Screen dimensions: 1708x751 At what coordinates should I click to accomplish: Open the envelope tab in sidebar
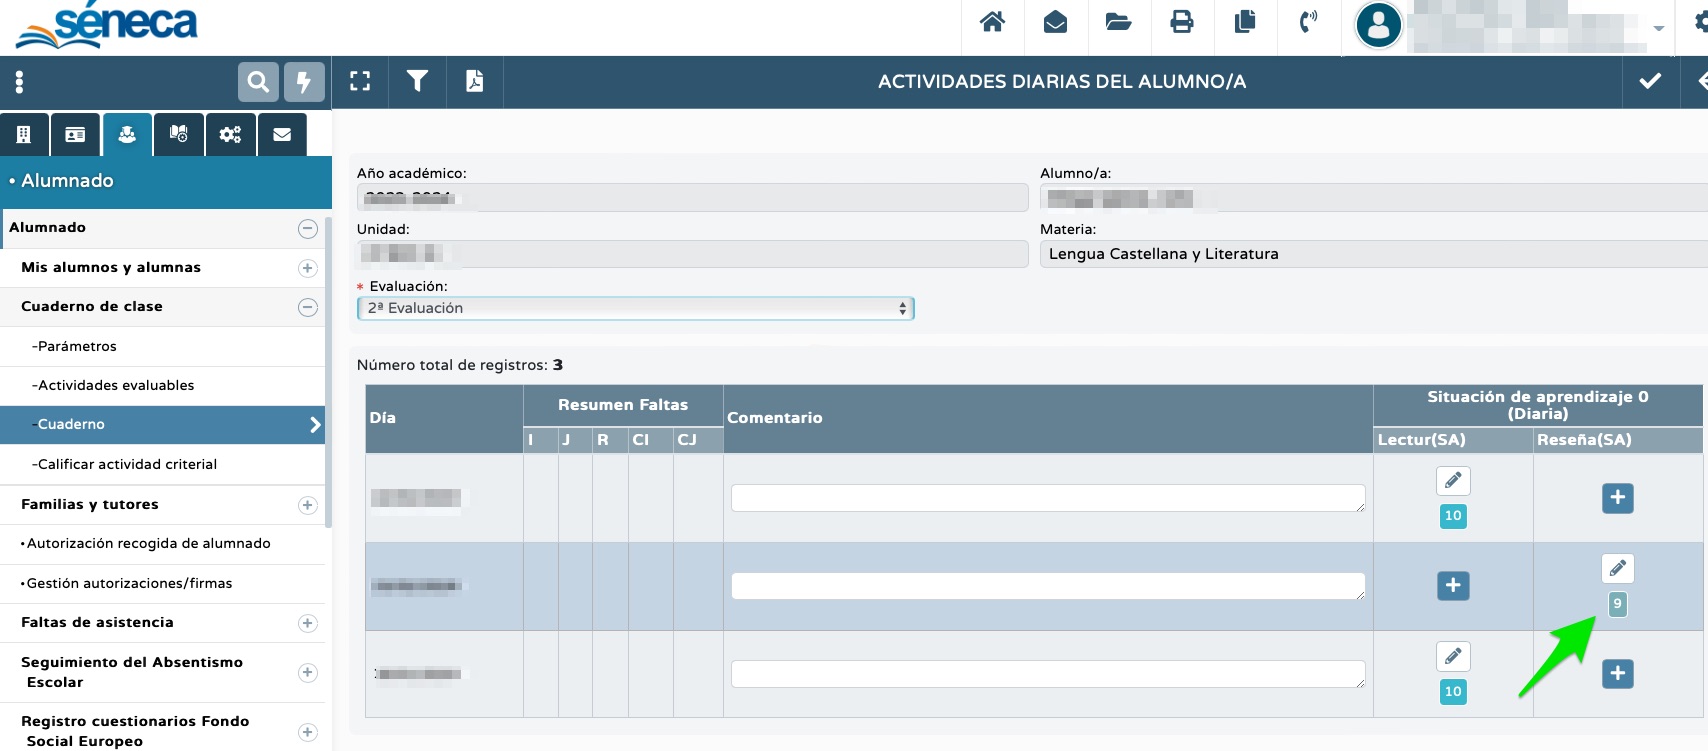click(x=282, y=134)
